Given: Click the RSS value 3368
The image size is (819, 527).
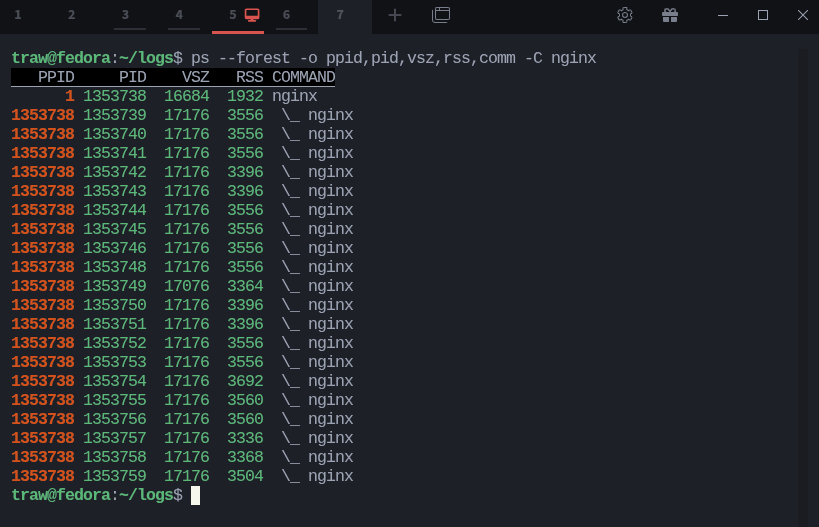Looking at the screenshot, I should coord(245,457).
